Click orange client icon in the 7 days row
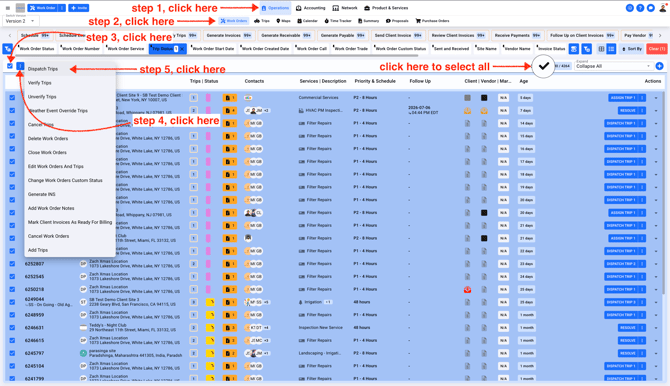This screenshot has height=386, width=670. tap(467, 111)
